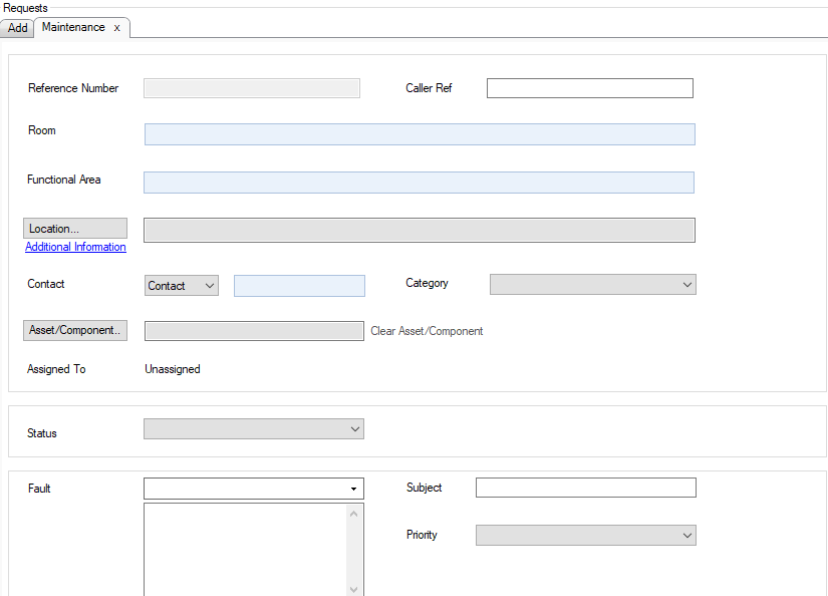Switch to the Add tab
This screenshot has height=596, width=828.
(x=18, y=28)
